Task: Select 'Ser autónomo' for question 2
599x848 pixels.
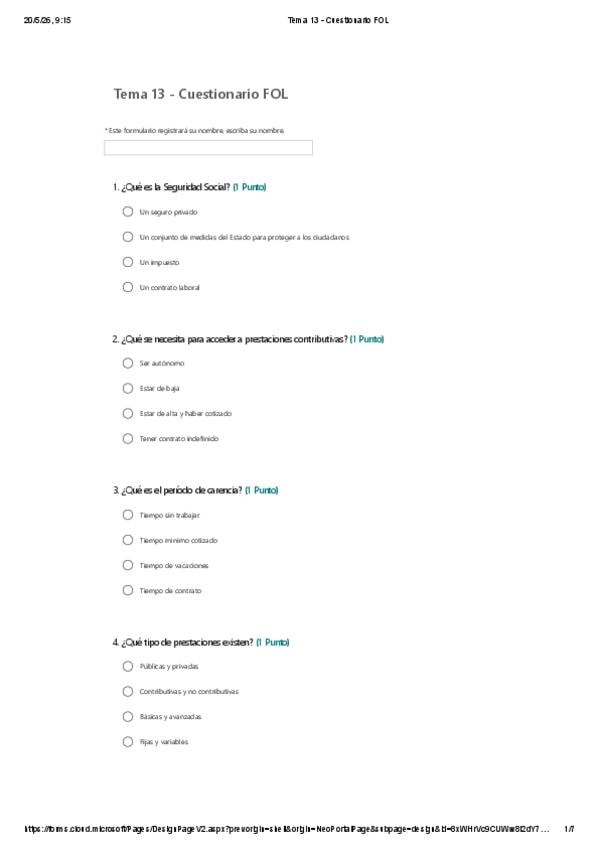Action: pos(128,363)
